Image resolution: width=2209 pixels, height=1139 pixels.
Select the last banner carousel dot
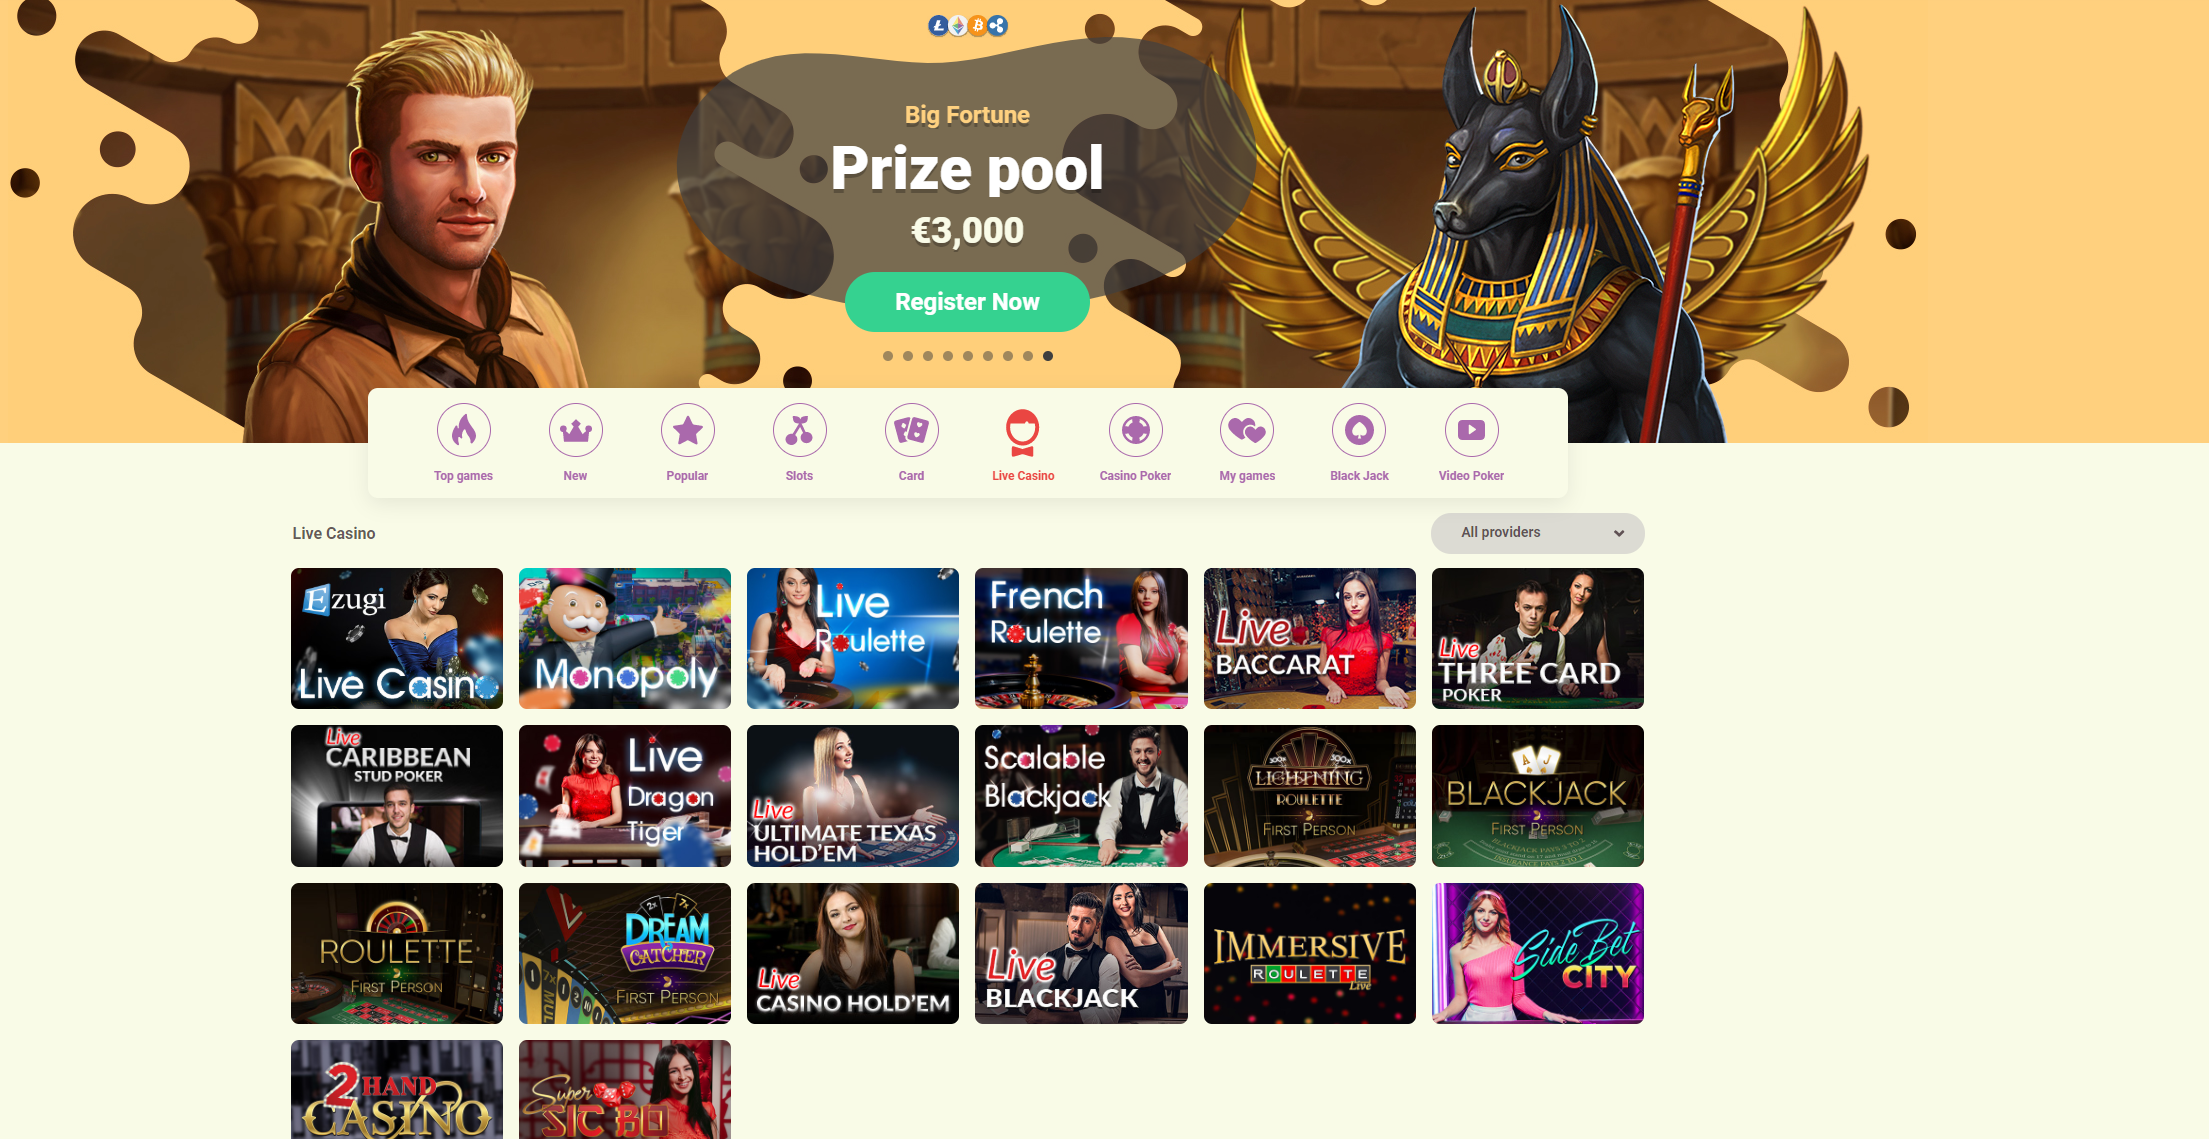click(x=1048, y=356)
